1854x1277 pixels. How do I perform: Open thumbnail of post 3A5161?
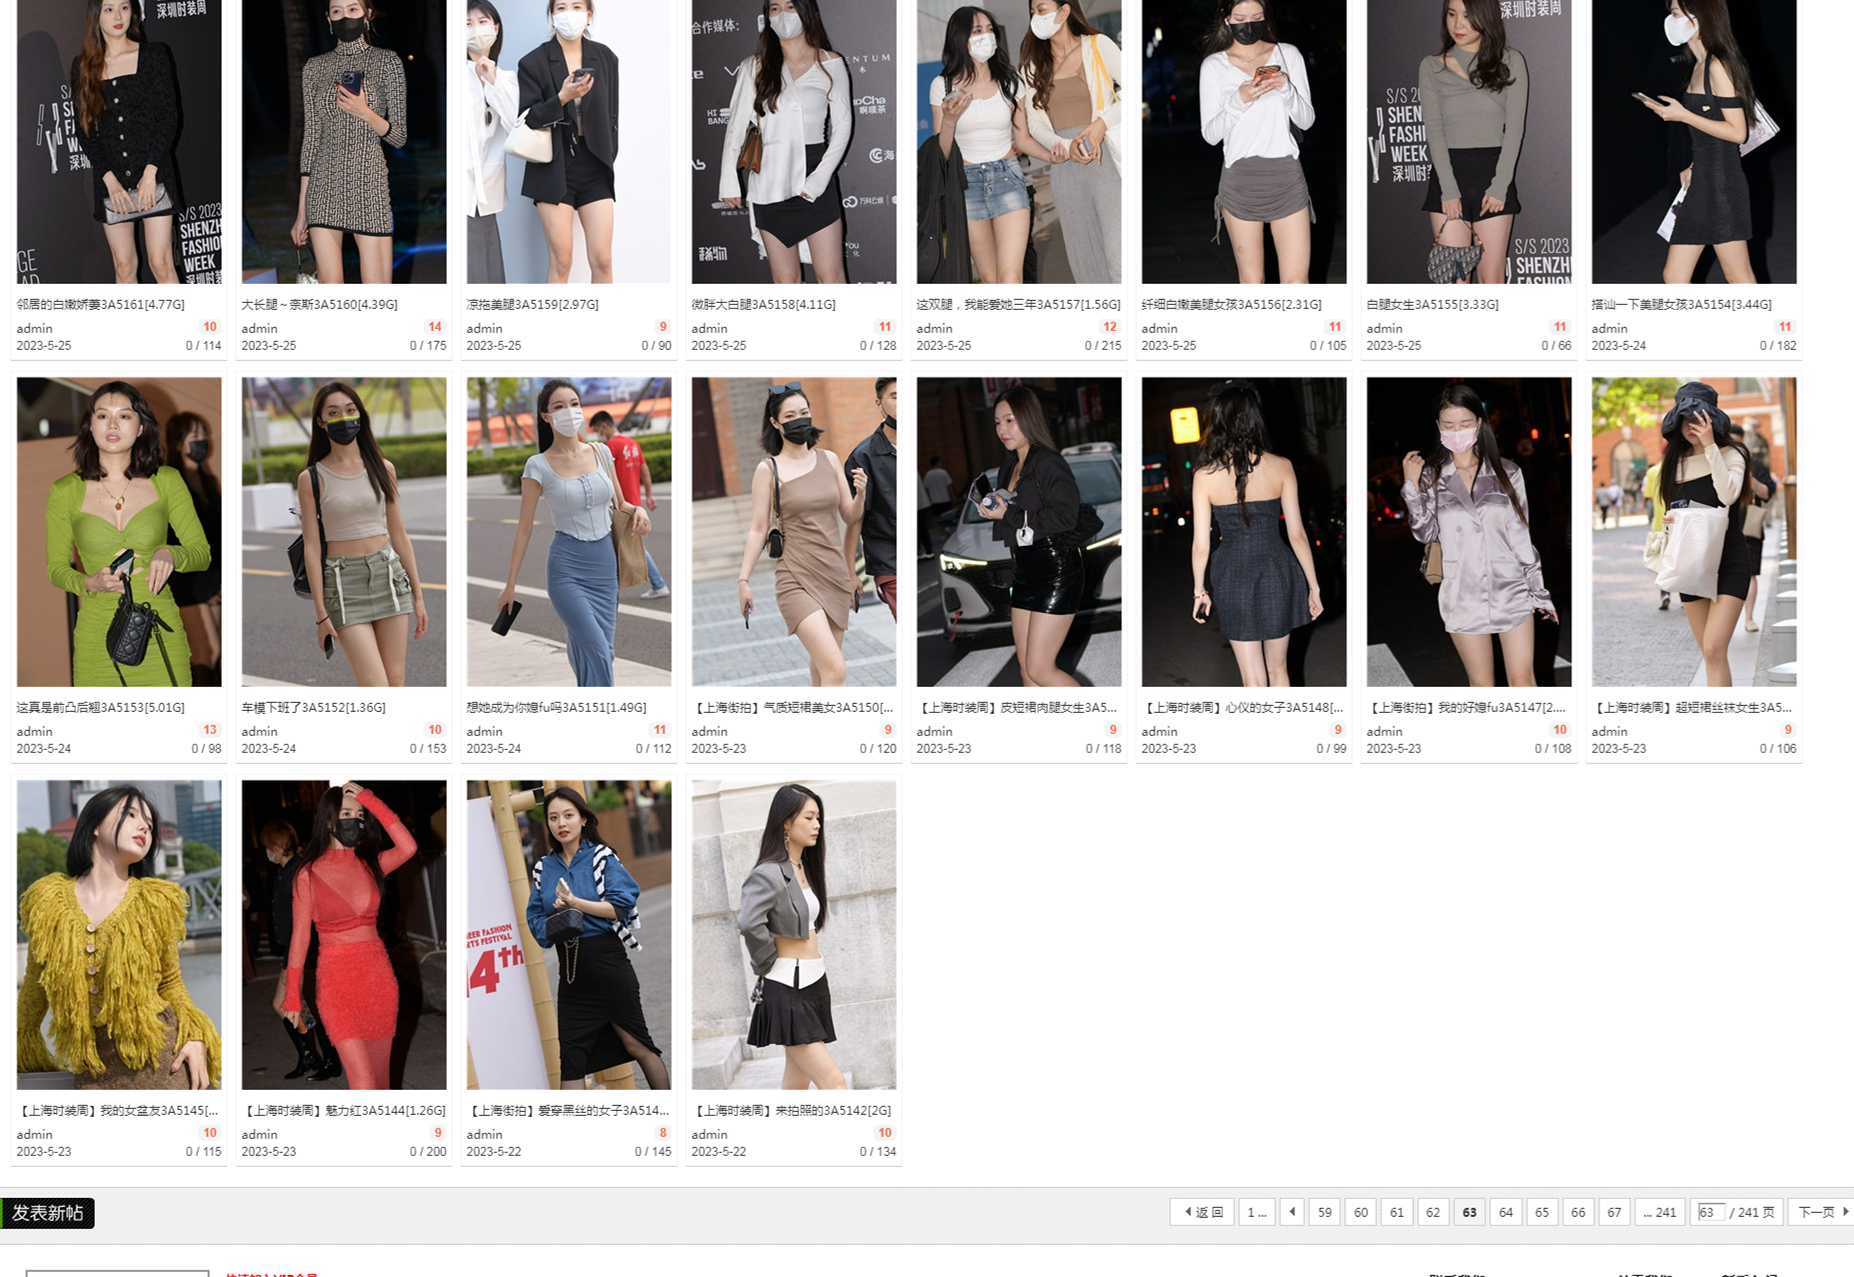click(x=119, y=141)
